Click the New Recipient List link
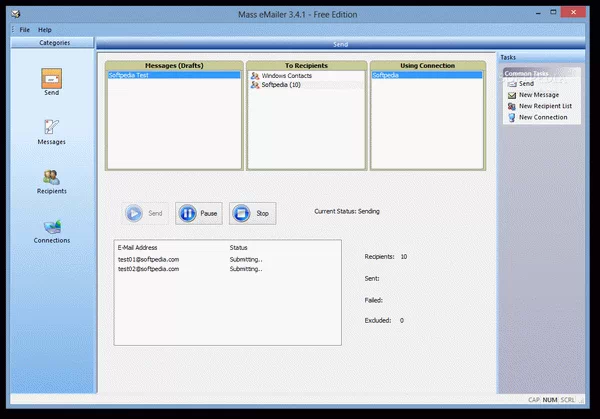 [x=545, y=106]
